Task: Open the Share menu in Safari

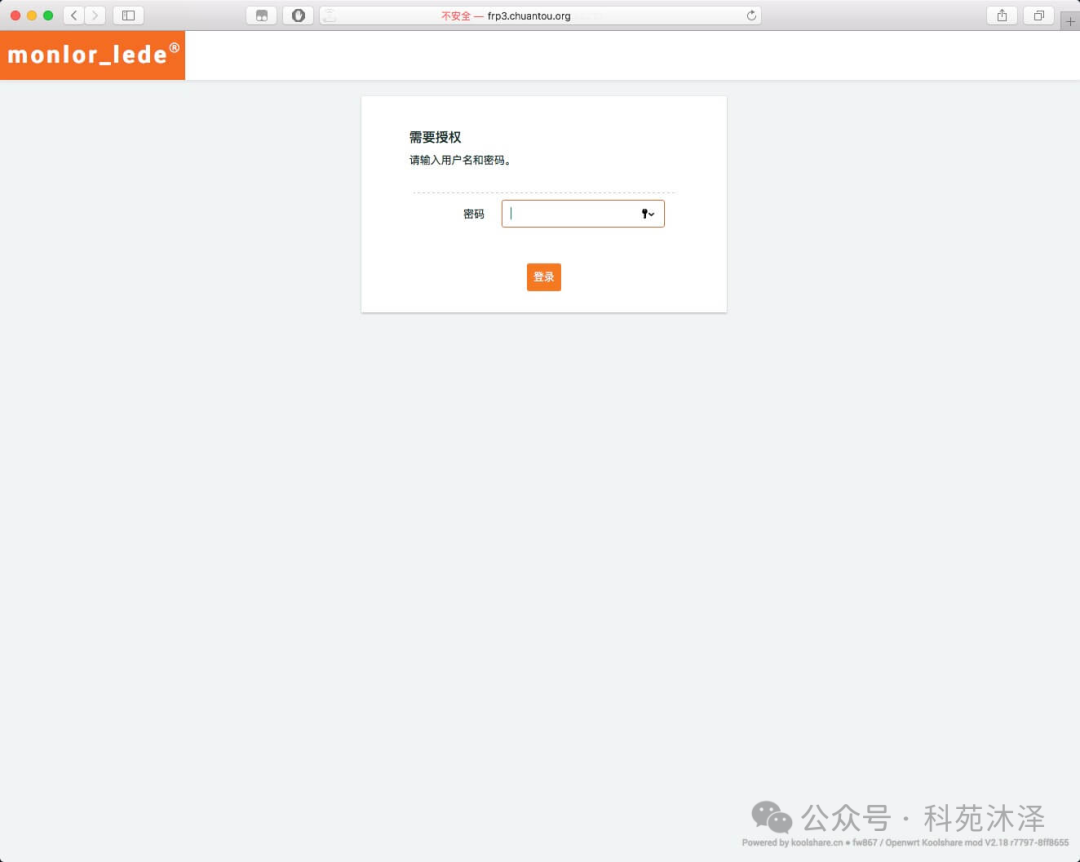Action: click(1001, 16)
